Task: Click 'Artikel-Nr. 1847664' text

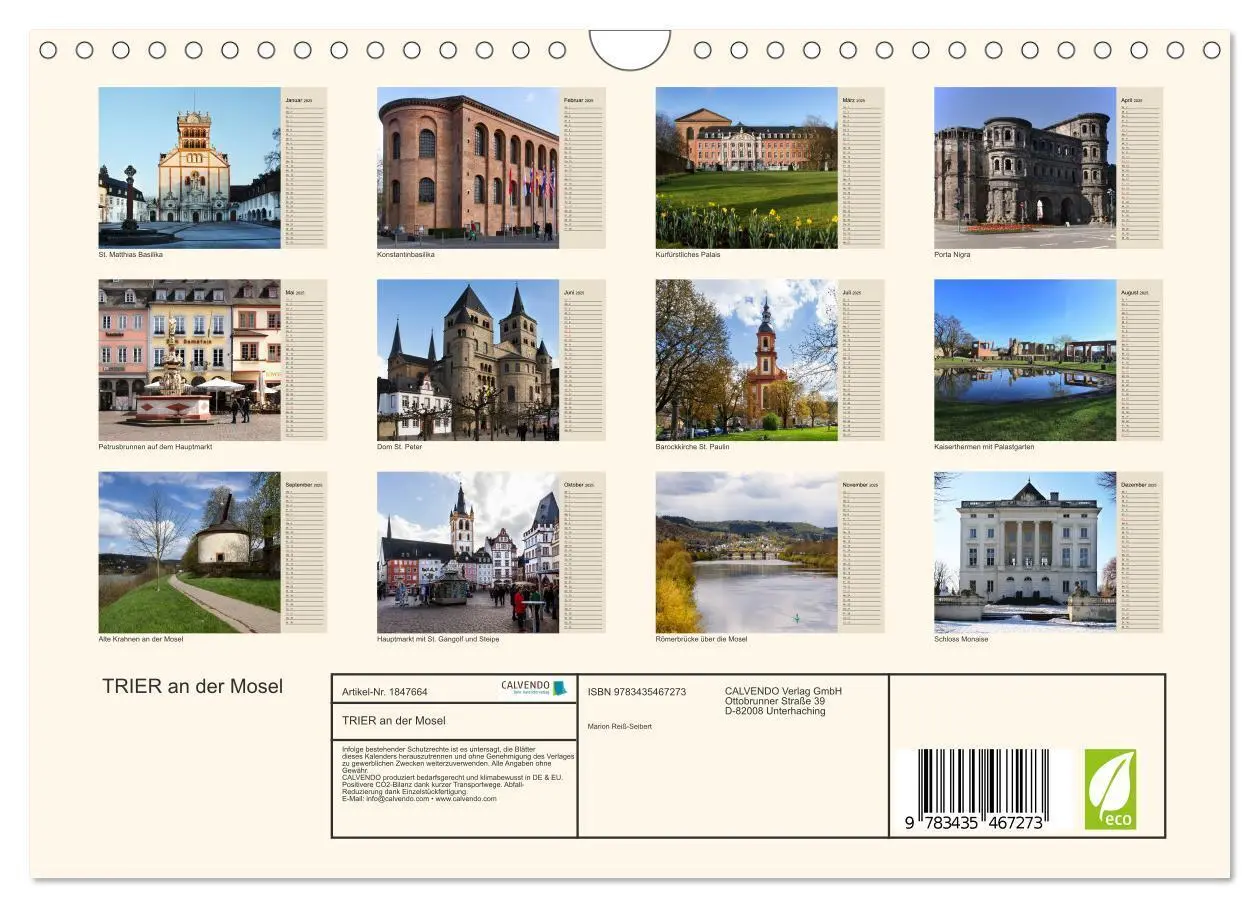Action: (x=385, y=692)
